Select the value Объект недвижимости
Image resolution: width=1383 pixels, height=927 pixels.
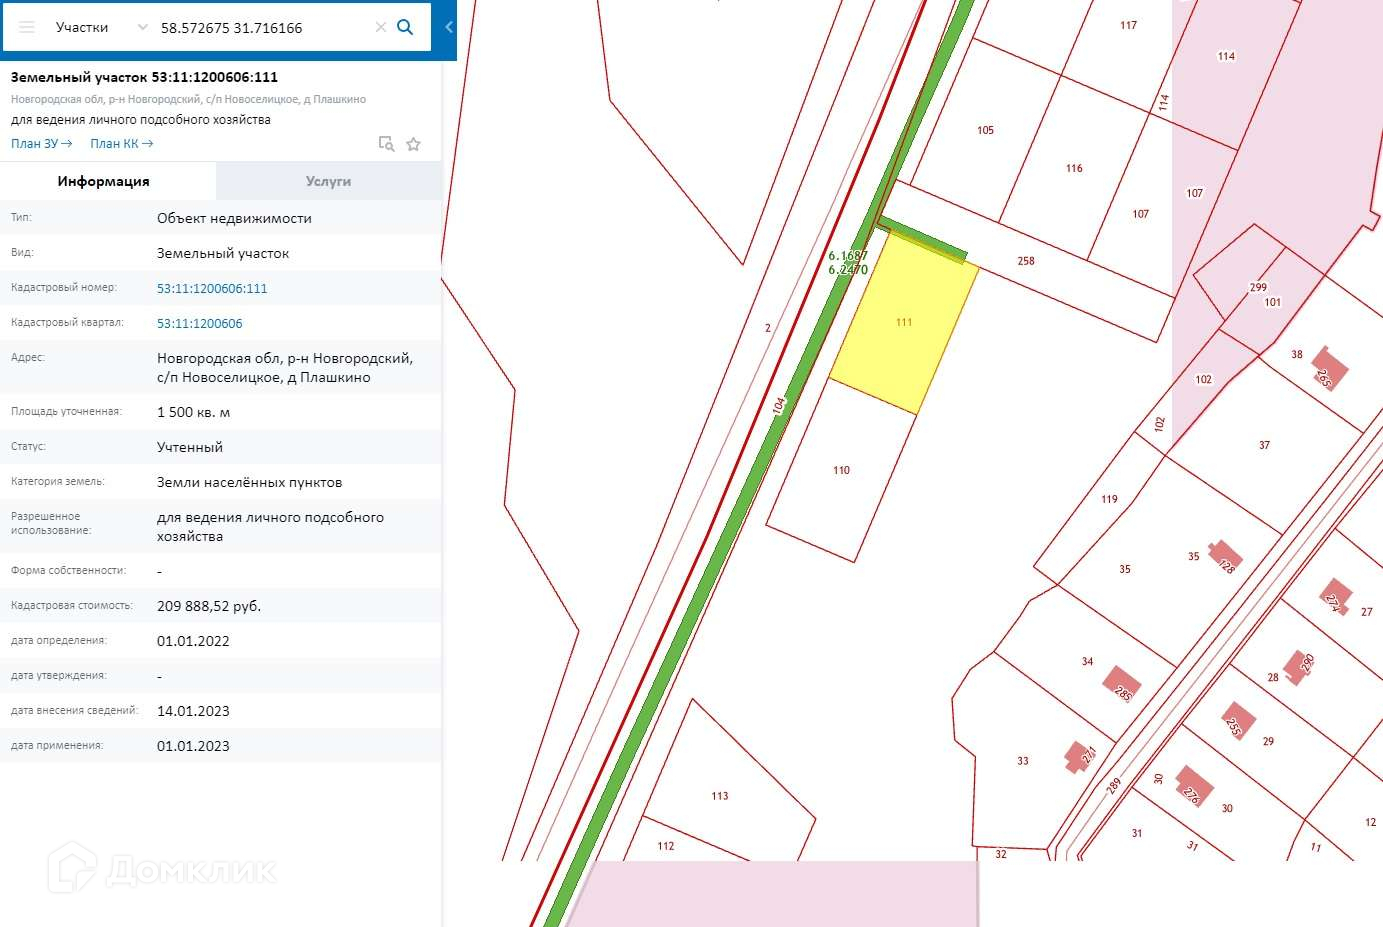click(234, 218)
